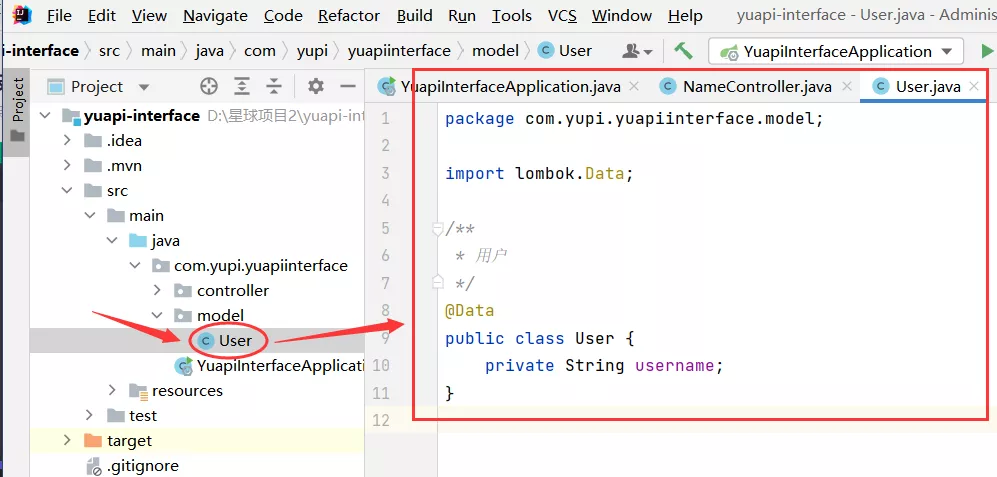Click the Build project hammer icon
The image size is (997, 477).
(684, 50)
